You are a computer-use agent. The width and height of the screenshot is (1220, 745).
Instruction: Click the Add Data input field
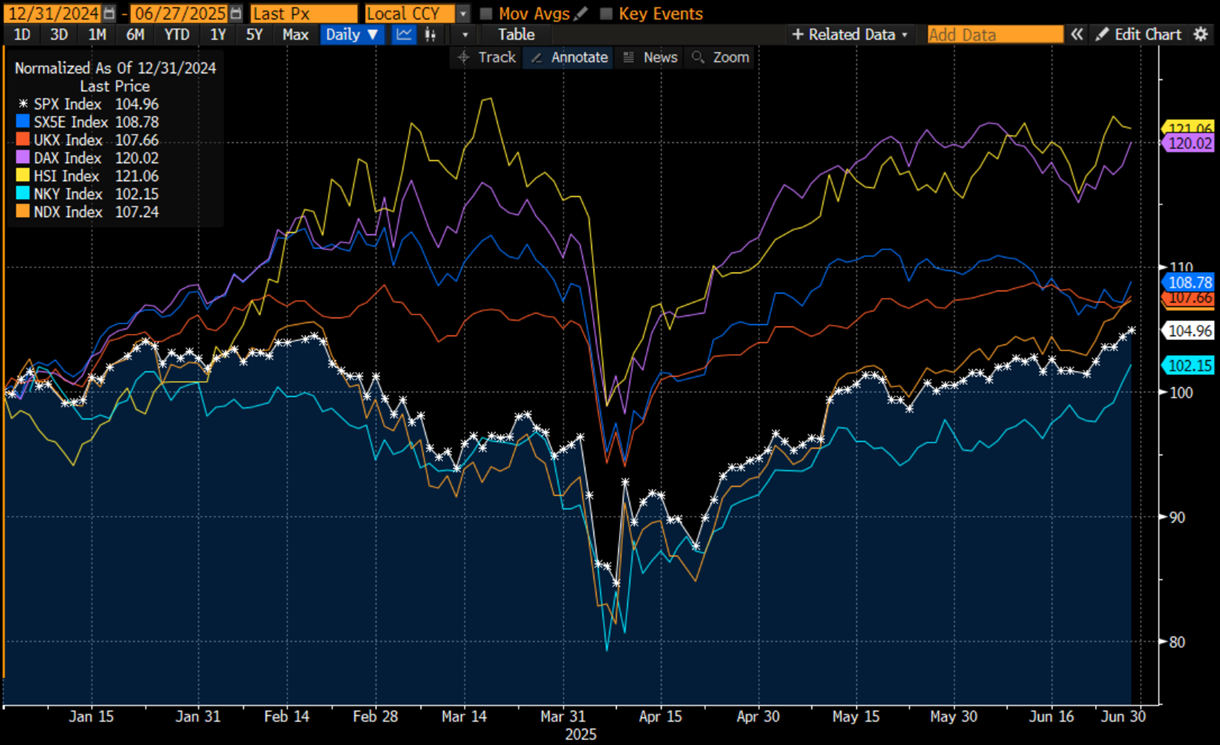994,34
